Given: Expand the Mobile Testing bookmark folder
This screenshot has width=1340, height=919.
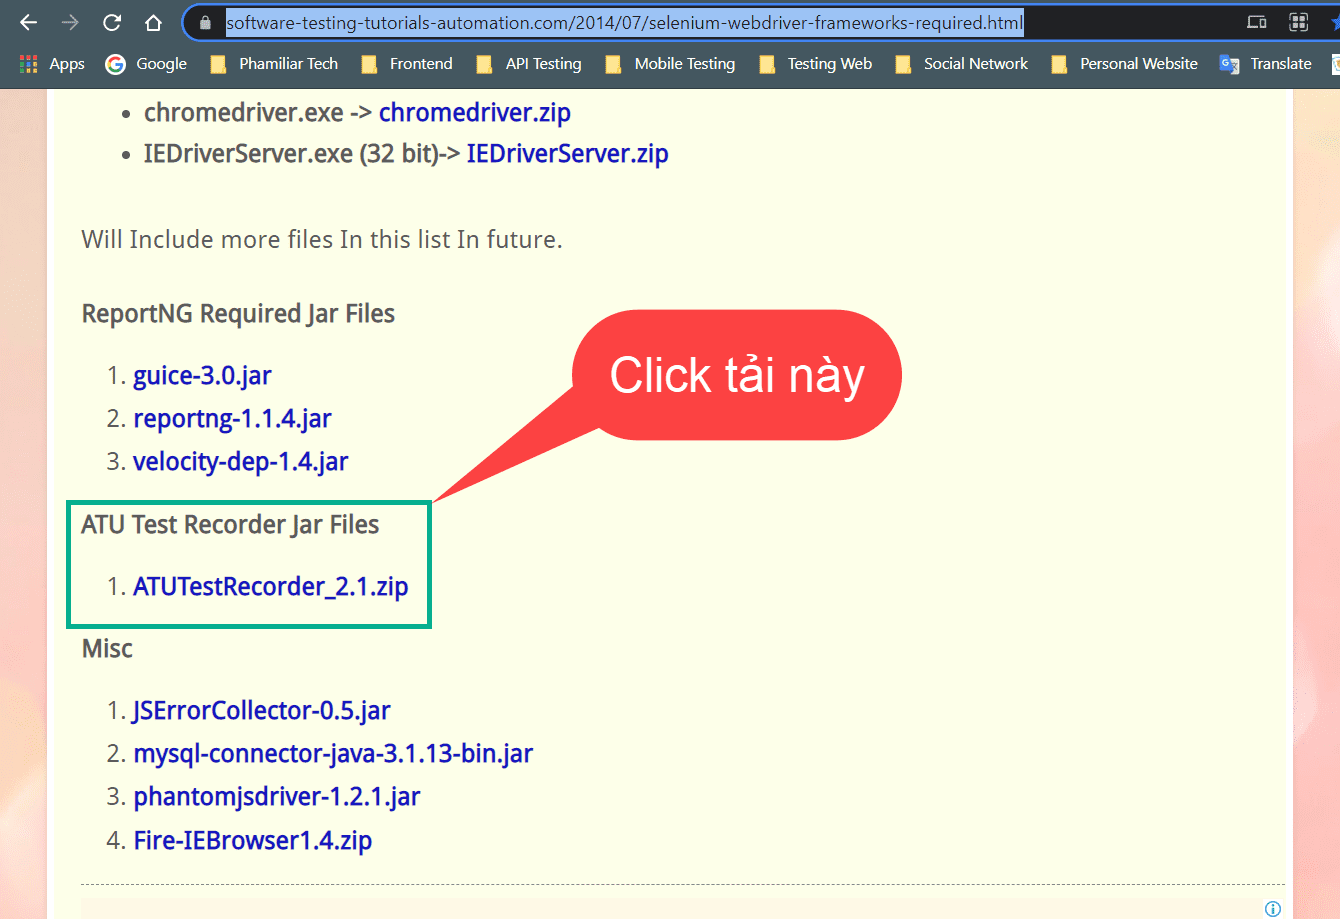Looking at the screenshot, I should (671, 64).
